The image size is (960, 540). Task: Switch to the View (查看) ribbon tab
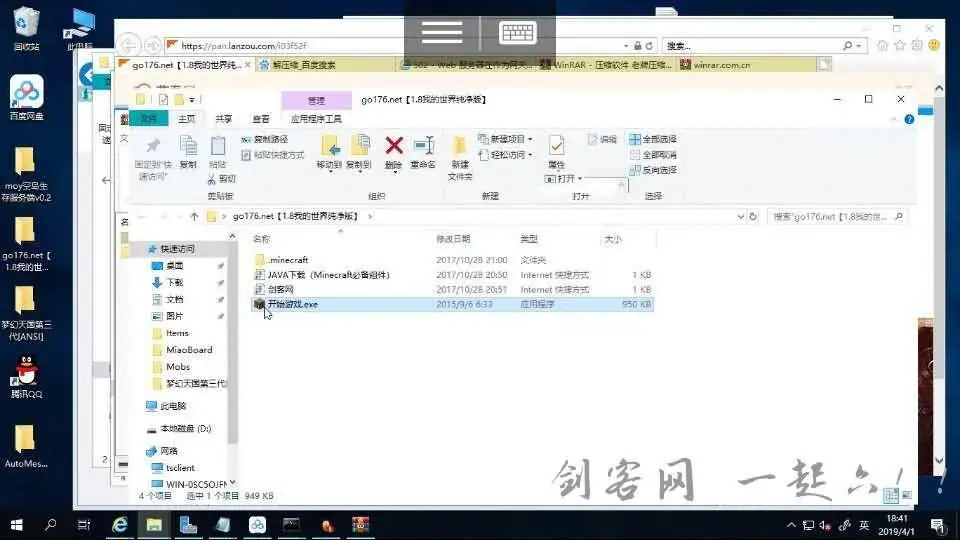point(261,119)
